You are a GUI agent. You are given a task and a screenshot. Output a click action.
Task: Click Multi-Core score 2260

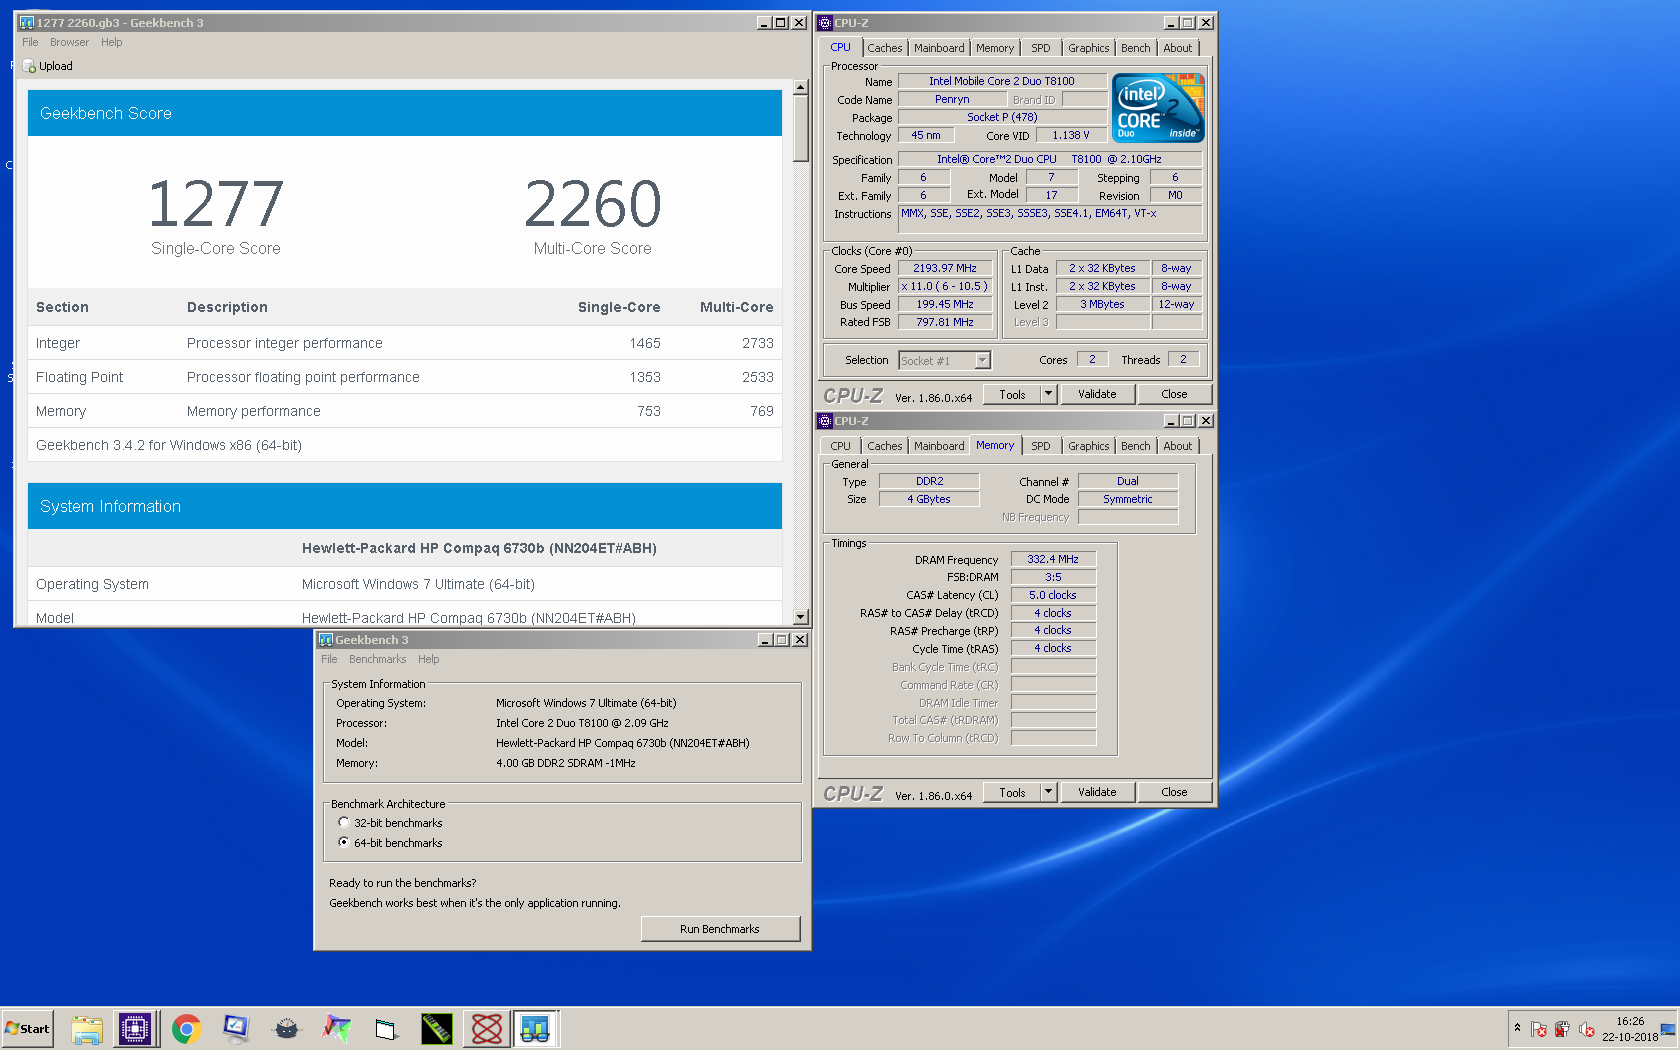593,204
